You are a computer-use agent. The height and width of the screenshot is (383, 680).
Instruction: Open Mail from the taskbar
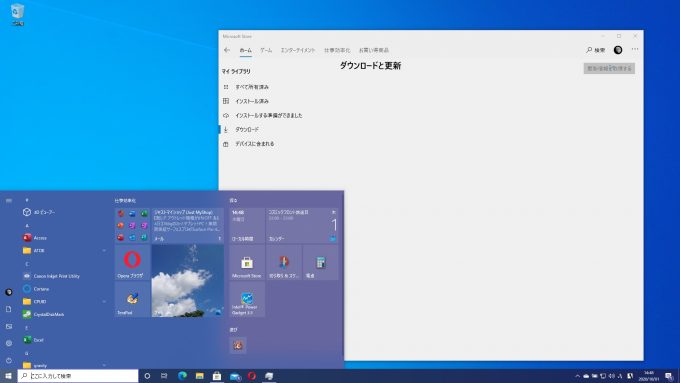(235, 376)
